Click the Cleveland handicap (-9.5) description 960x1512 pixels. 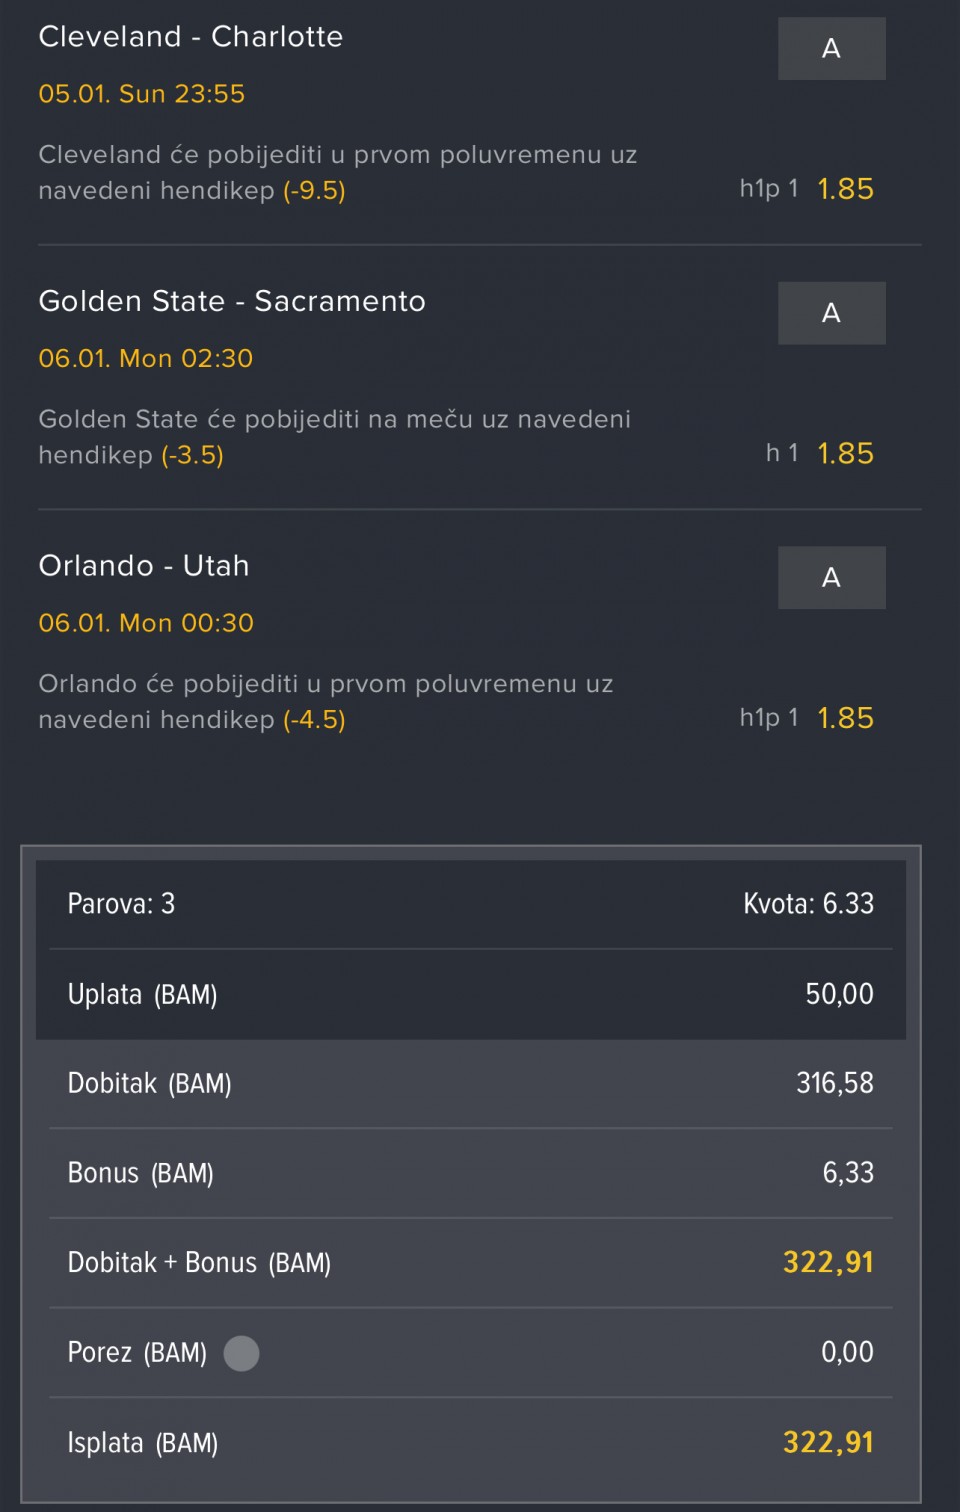[x=337, y=172]
